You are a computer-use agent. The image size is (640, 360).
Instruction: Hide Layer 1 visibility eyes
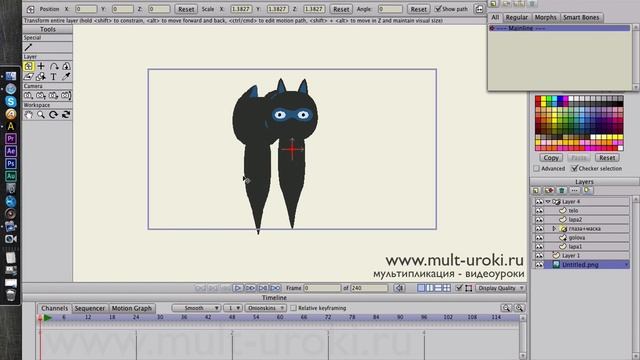(539, 256)
